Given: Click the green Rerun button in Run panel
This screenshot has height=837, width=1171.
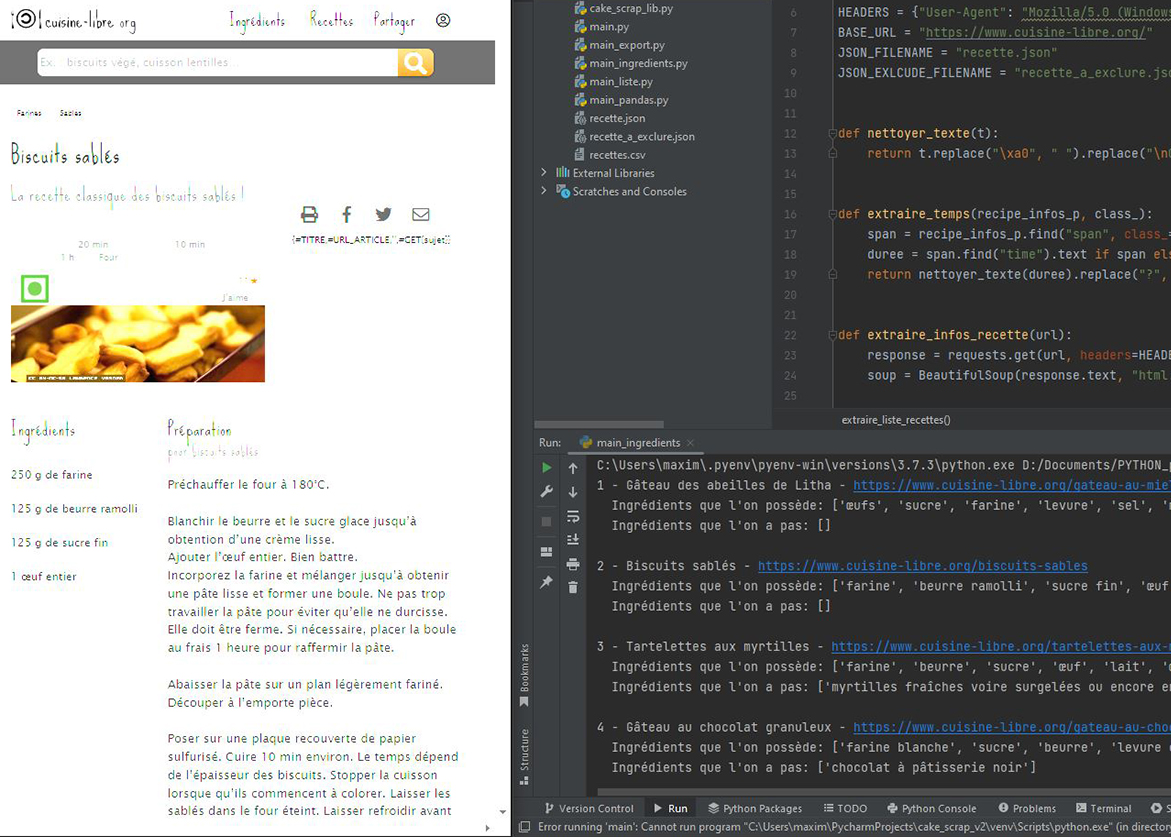Looking at the screenshot, I should coord(546,467).
